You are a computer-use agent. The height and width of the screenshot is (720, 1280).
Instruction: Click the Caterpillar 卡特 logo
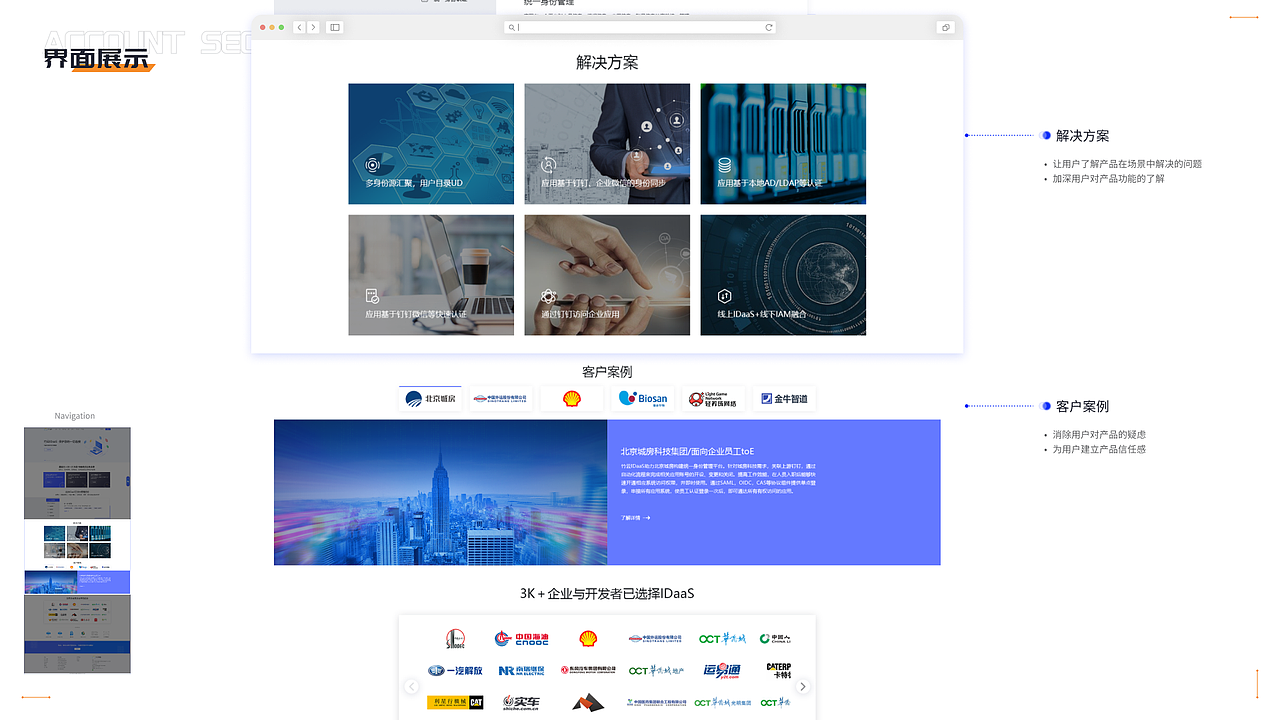[x=779, y=670]
